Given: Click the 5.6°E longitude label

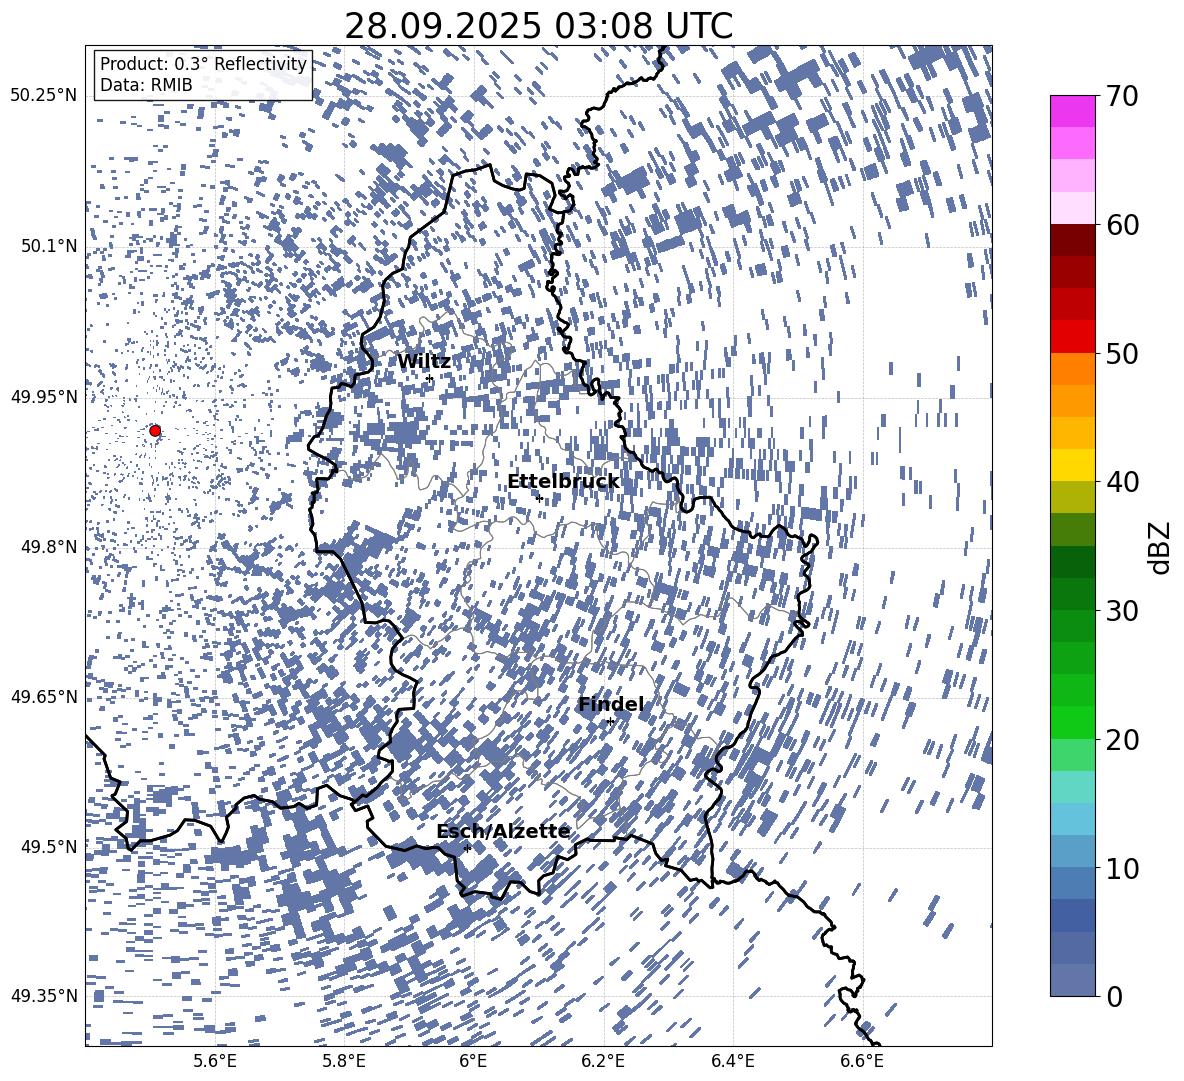Looking at the screenshot, I should 215,1061.
